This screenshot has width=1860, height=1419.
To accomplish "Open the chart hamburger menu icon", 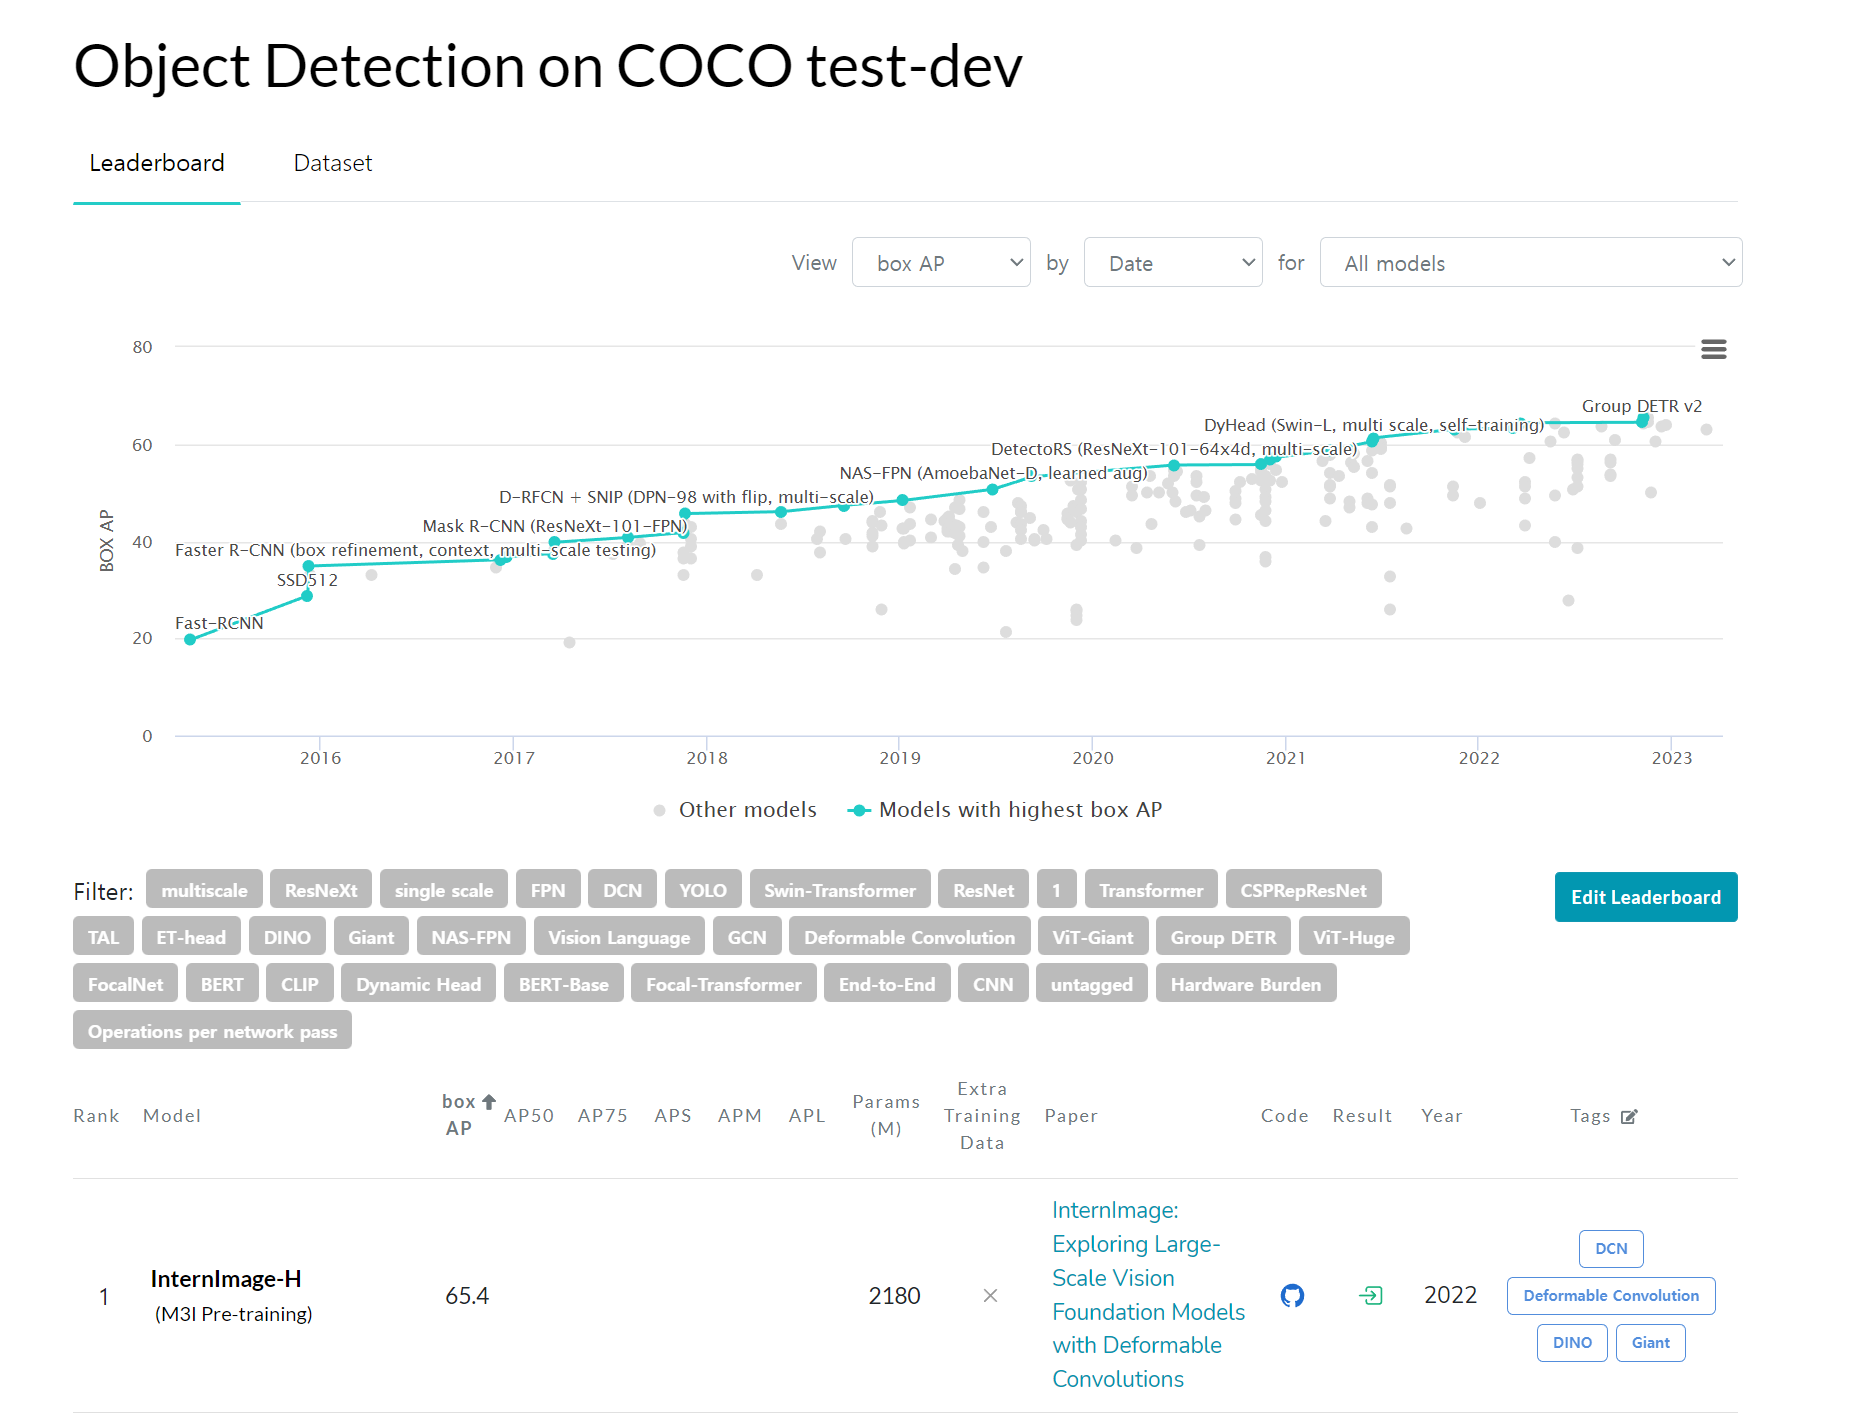I will click(x=1713, y=349).
